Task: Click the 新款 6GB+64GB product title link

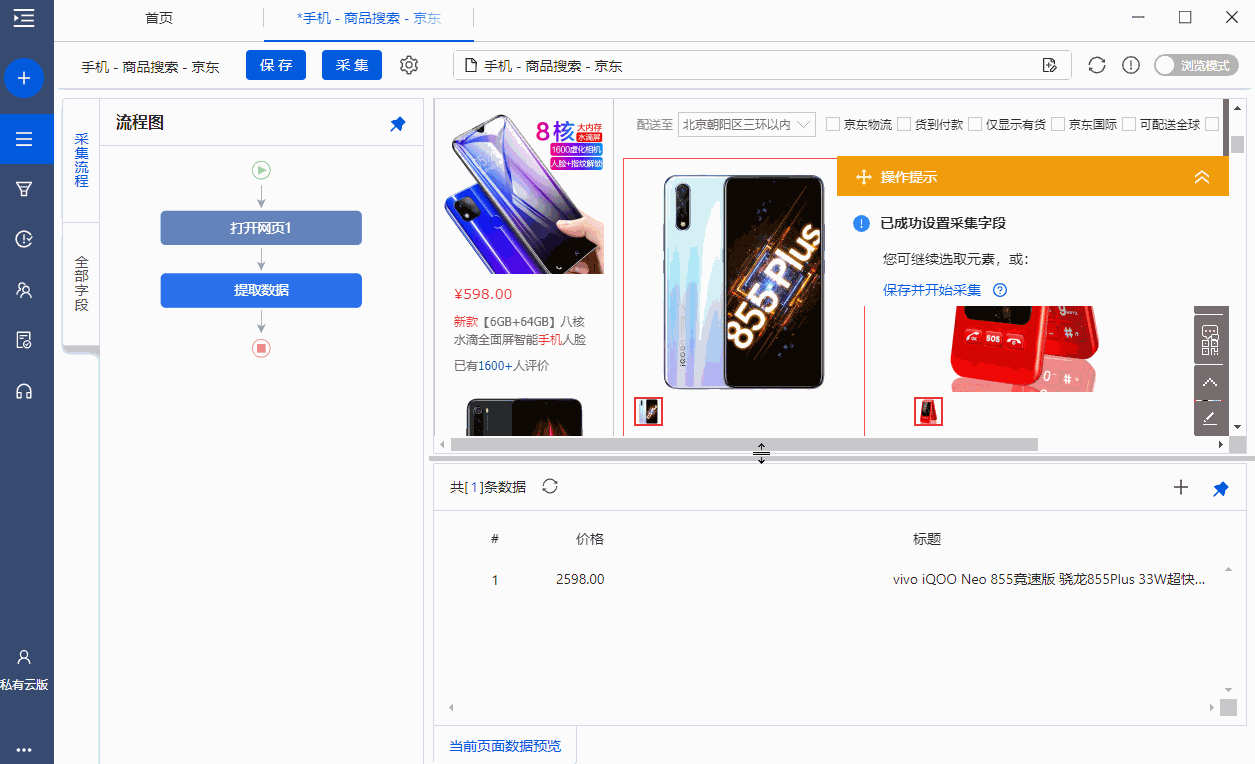Action: pyautogui.click(x=519, y=330)
